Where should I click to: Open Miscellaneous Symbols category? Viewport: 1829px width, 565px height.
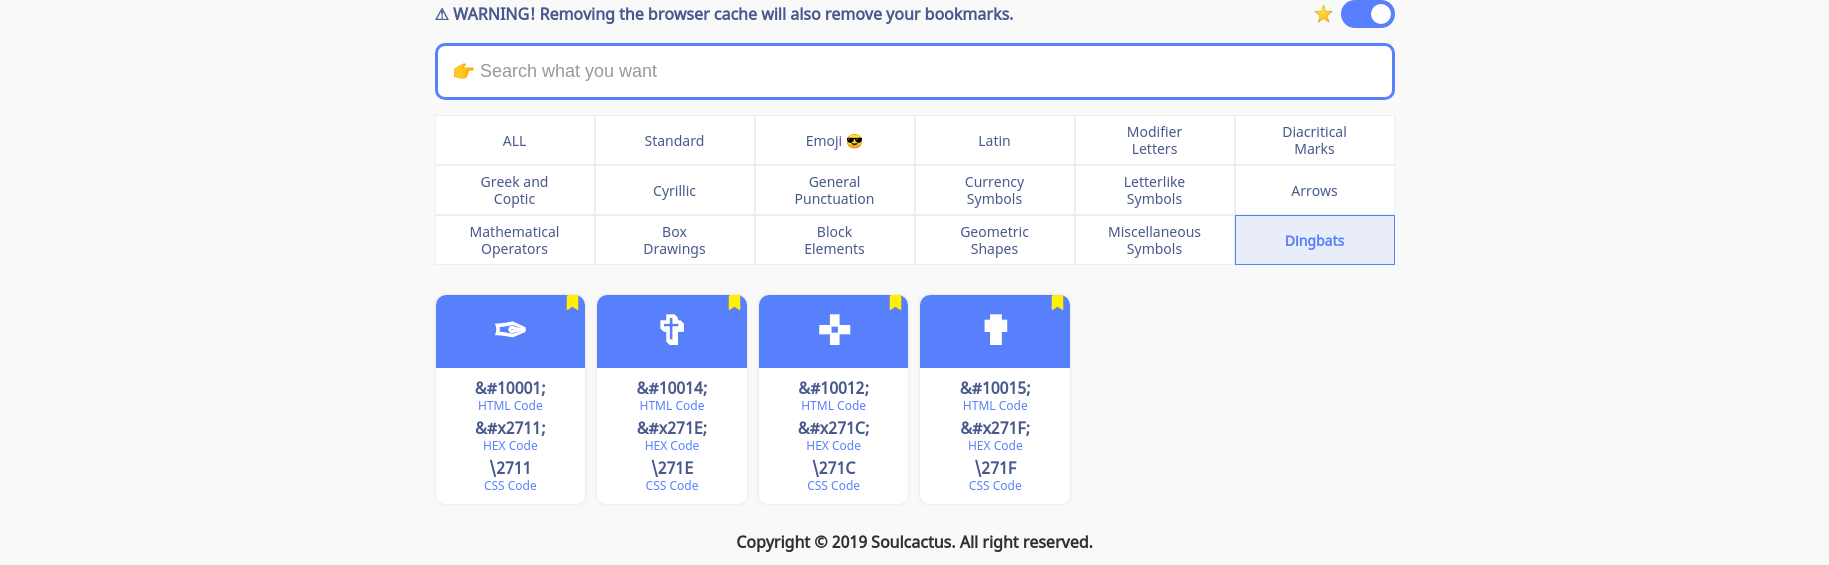1155,240
